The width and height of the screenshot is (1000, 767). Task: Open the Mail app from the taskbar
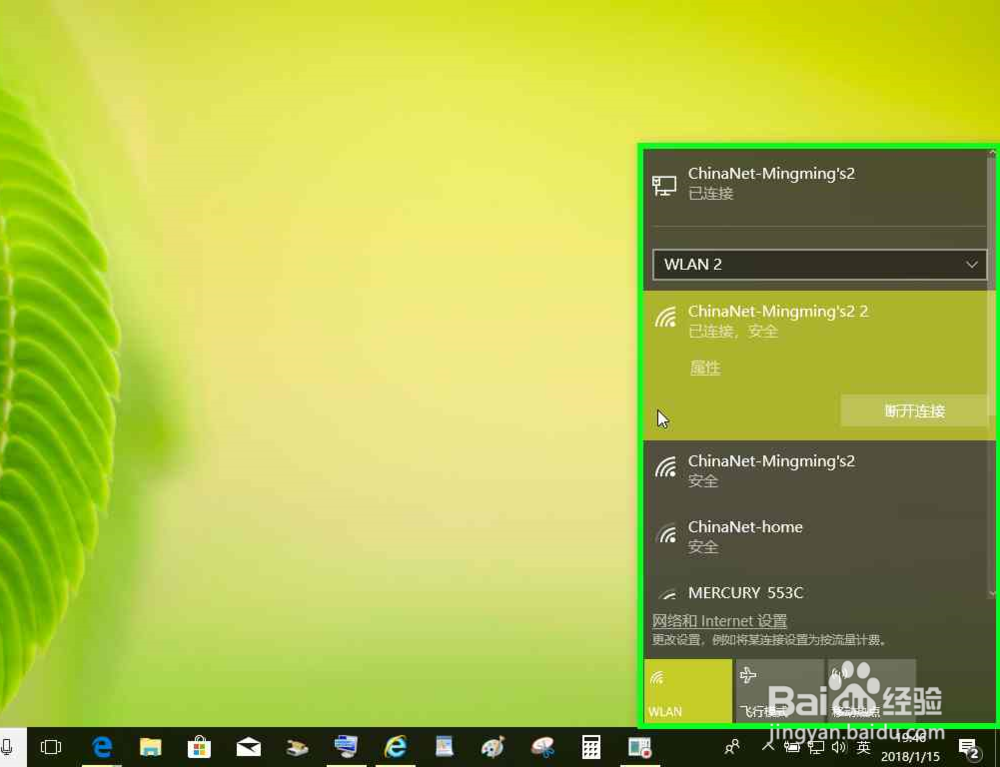pos(249,747)
